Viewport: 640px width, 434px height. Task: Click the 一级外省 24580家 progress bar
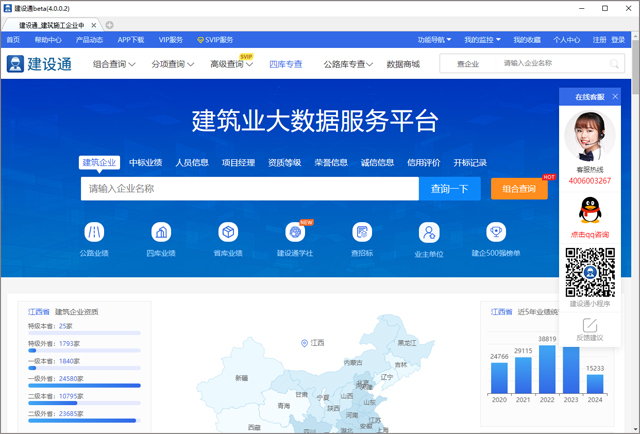pos(84,385)
